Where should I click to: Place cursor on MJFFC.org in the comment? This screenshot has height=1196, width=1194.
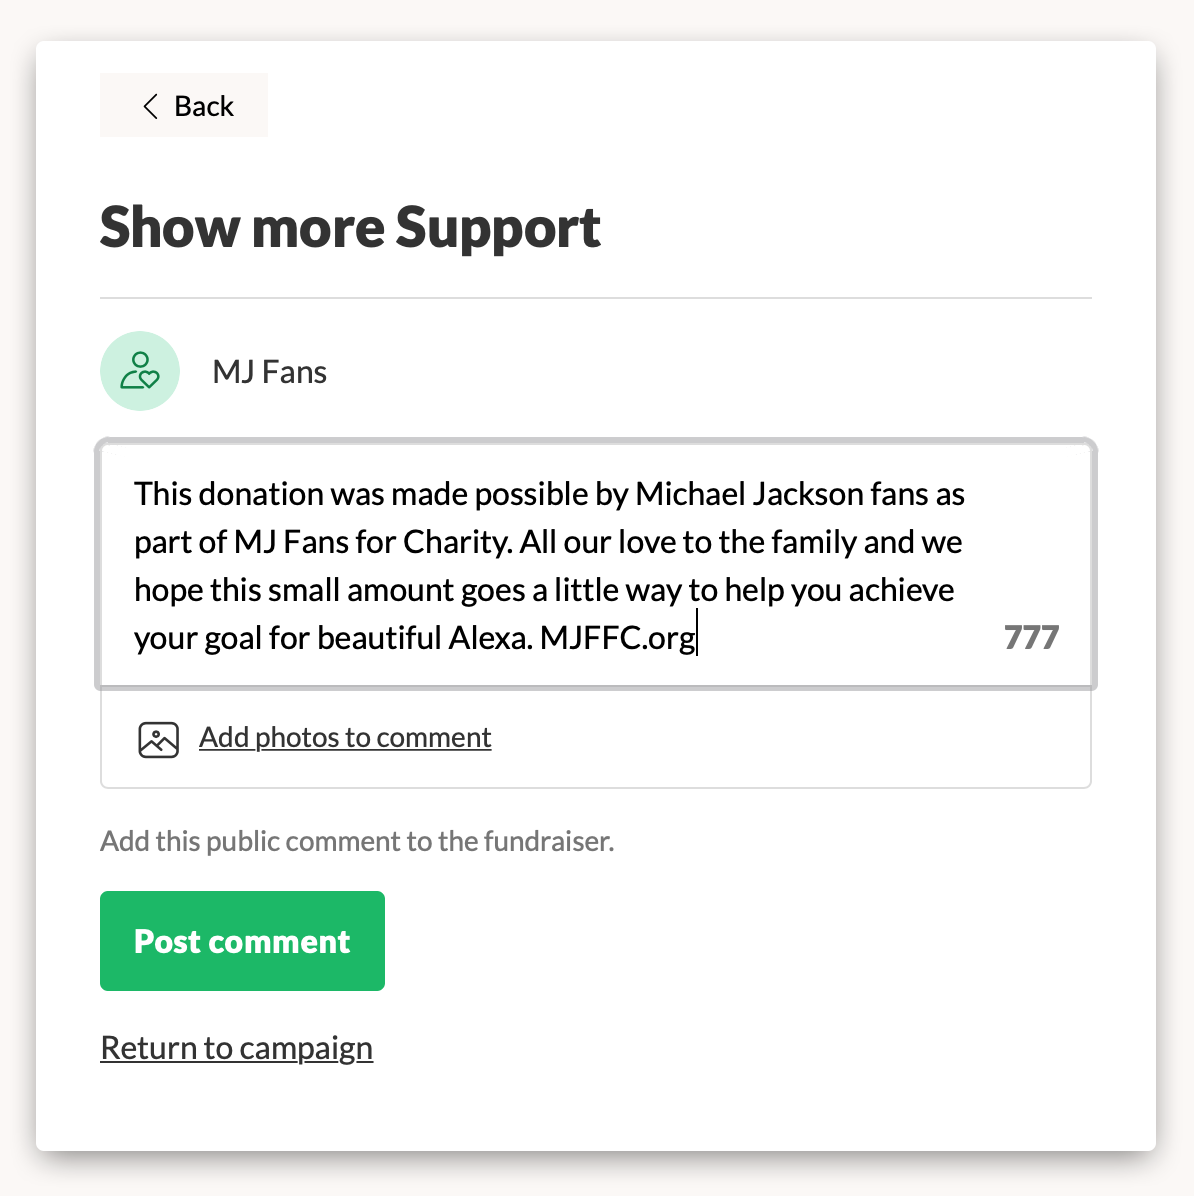tap(617, 638)
